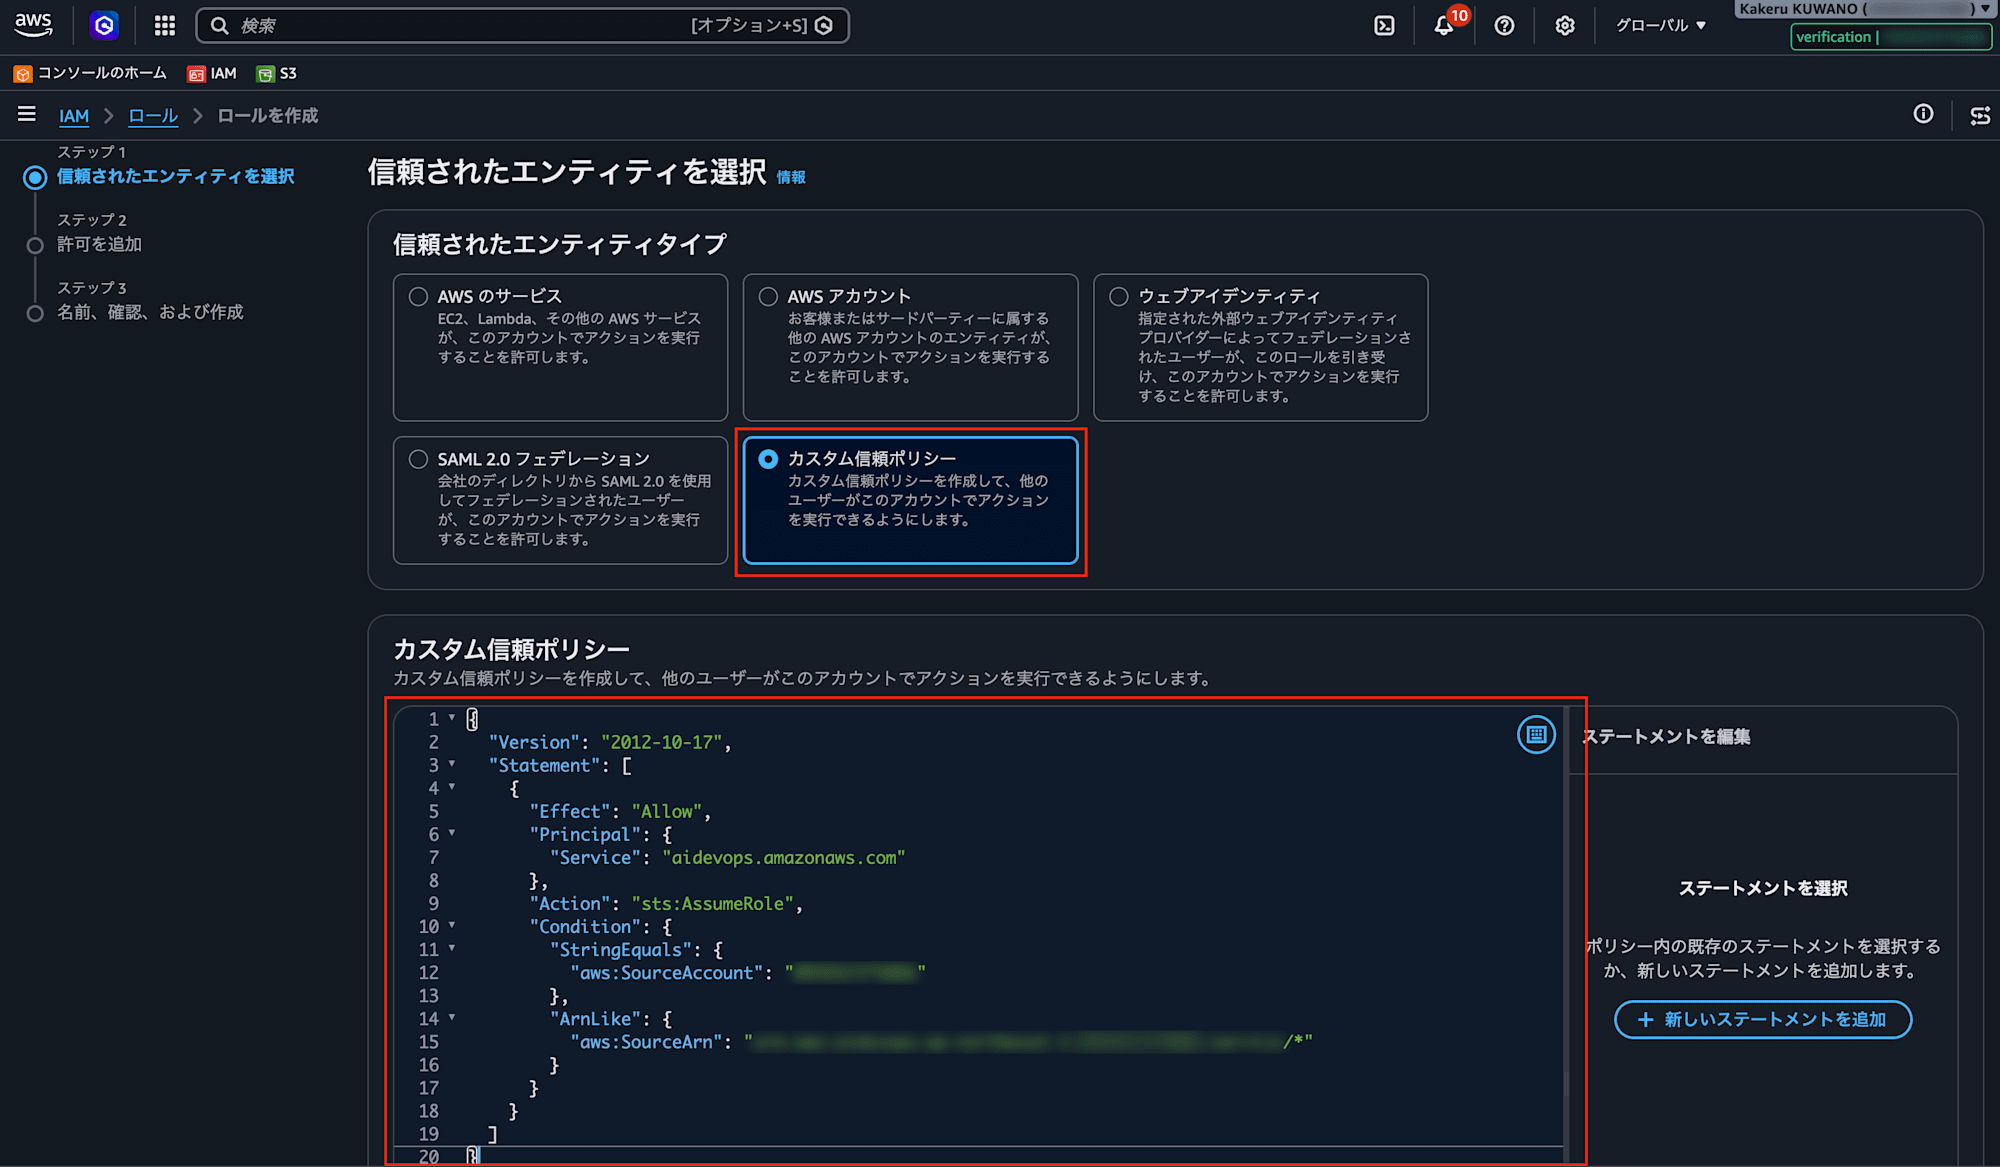The image size is (2000, 1167).
Task: Click Add new statement button
Action: coord(1763,1020)
